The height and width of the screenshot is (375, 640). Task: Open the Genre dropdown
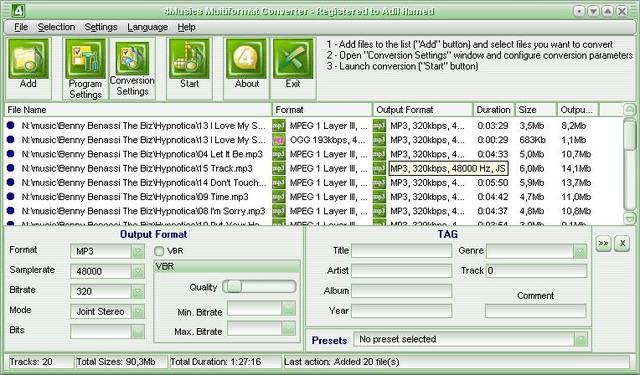(580, 251)
